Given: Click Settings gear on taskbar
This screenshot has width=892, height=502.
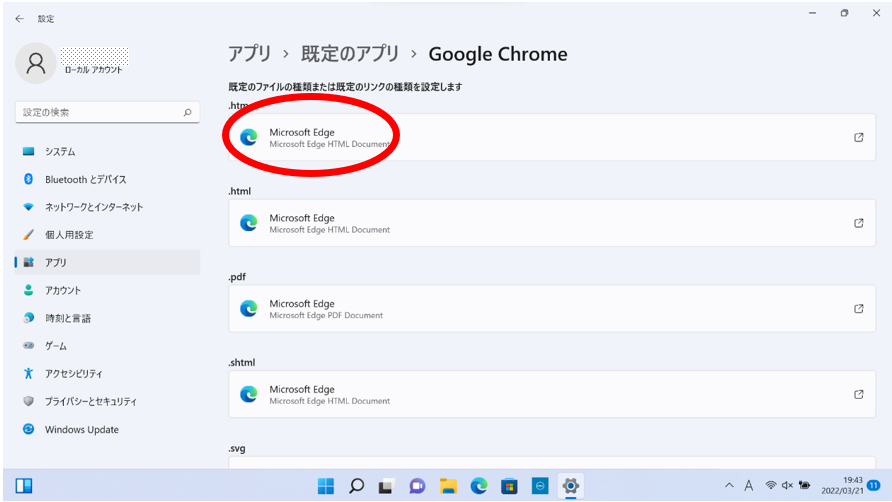Looking at the screenshot, I should click(x=571, y=486).
